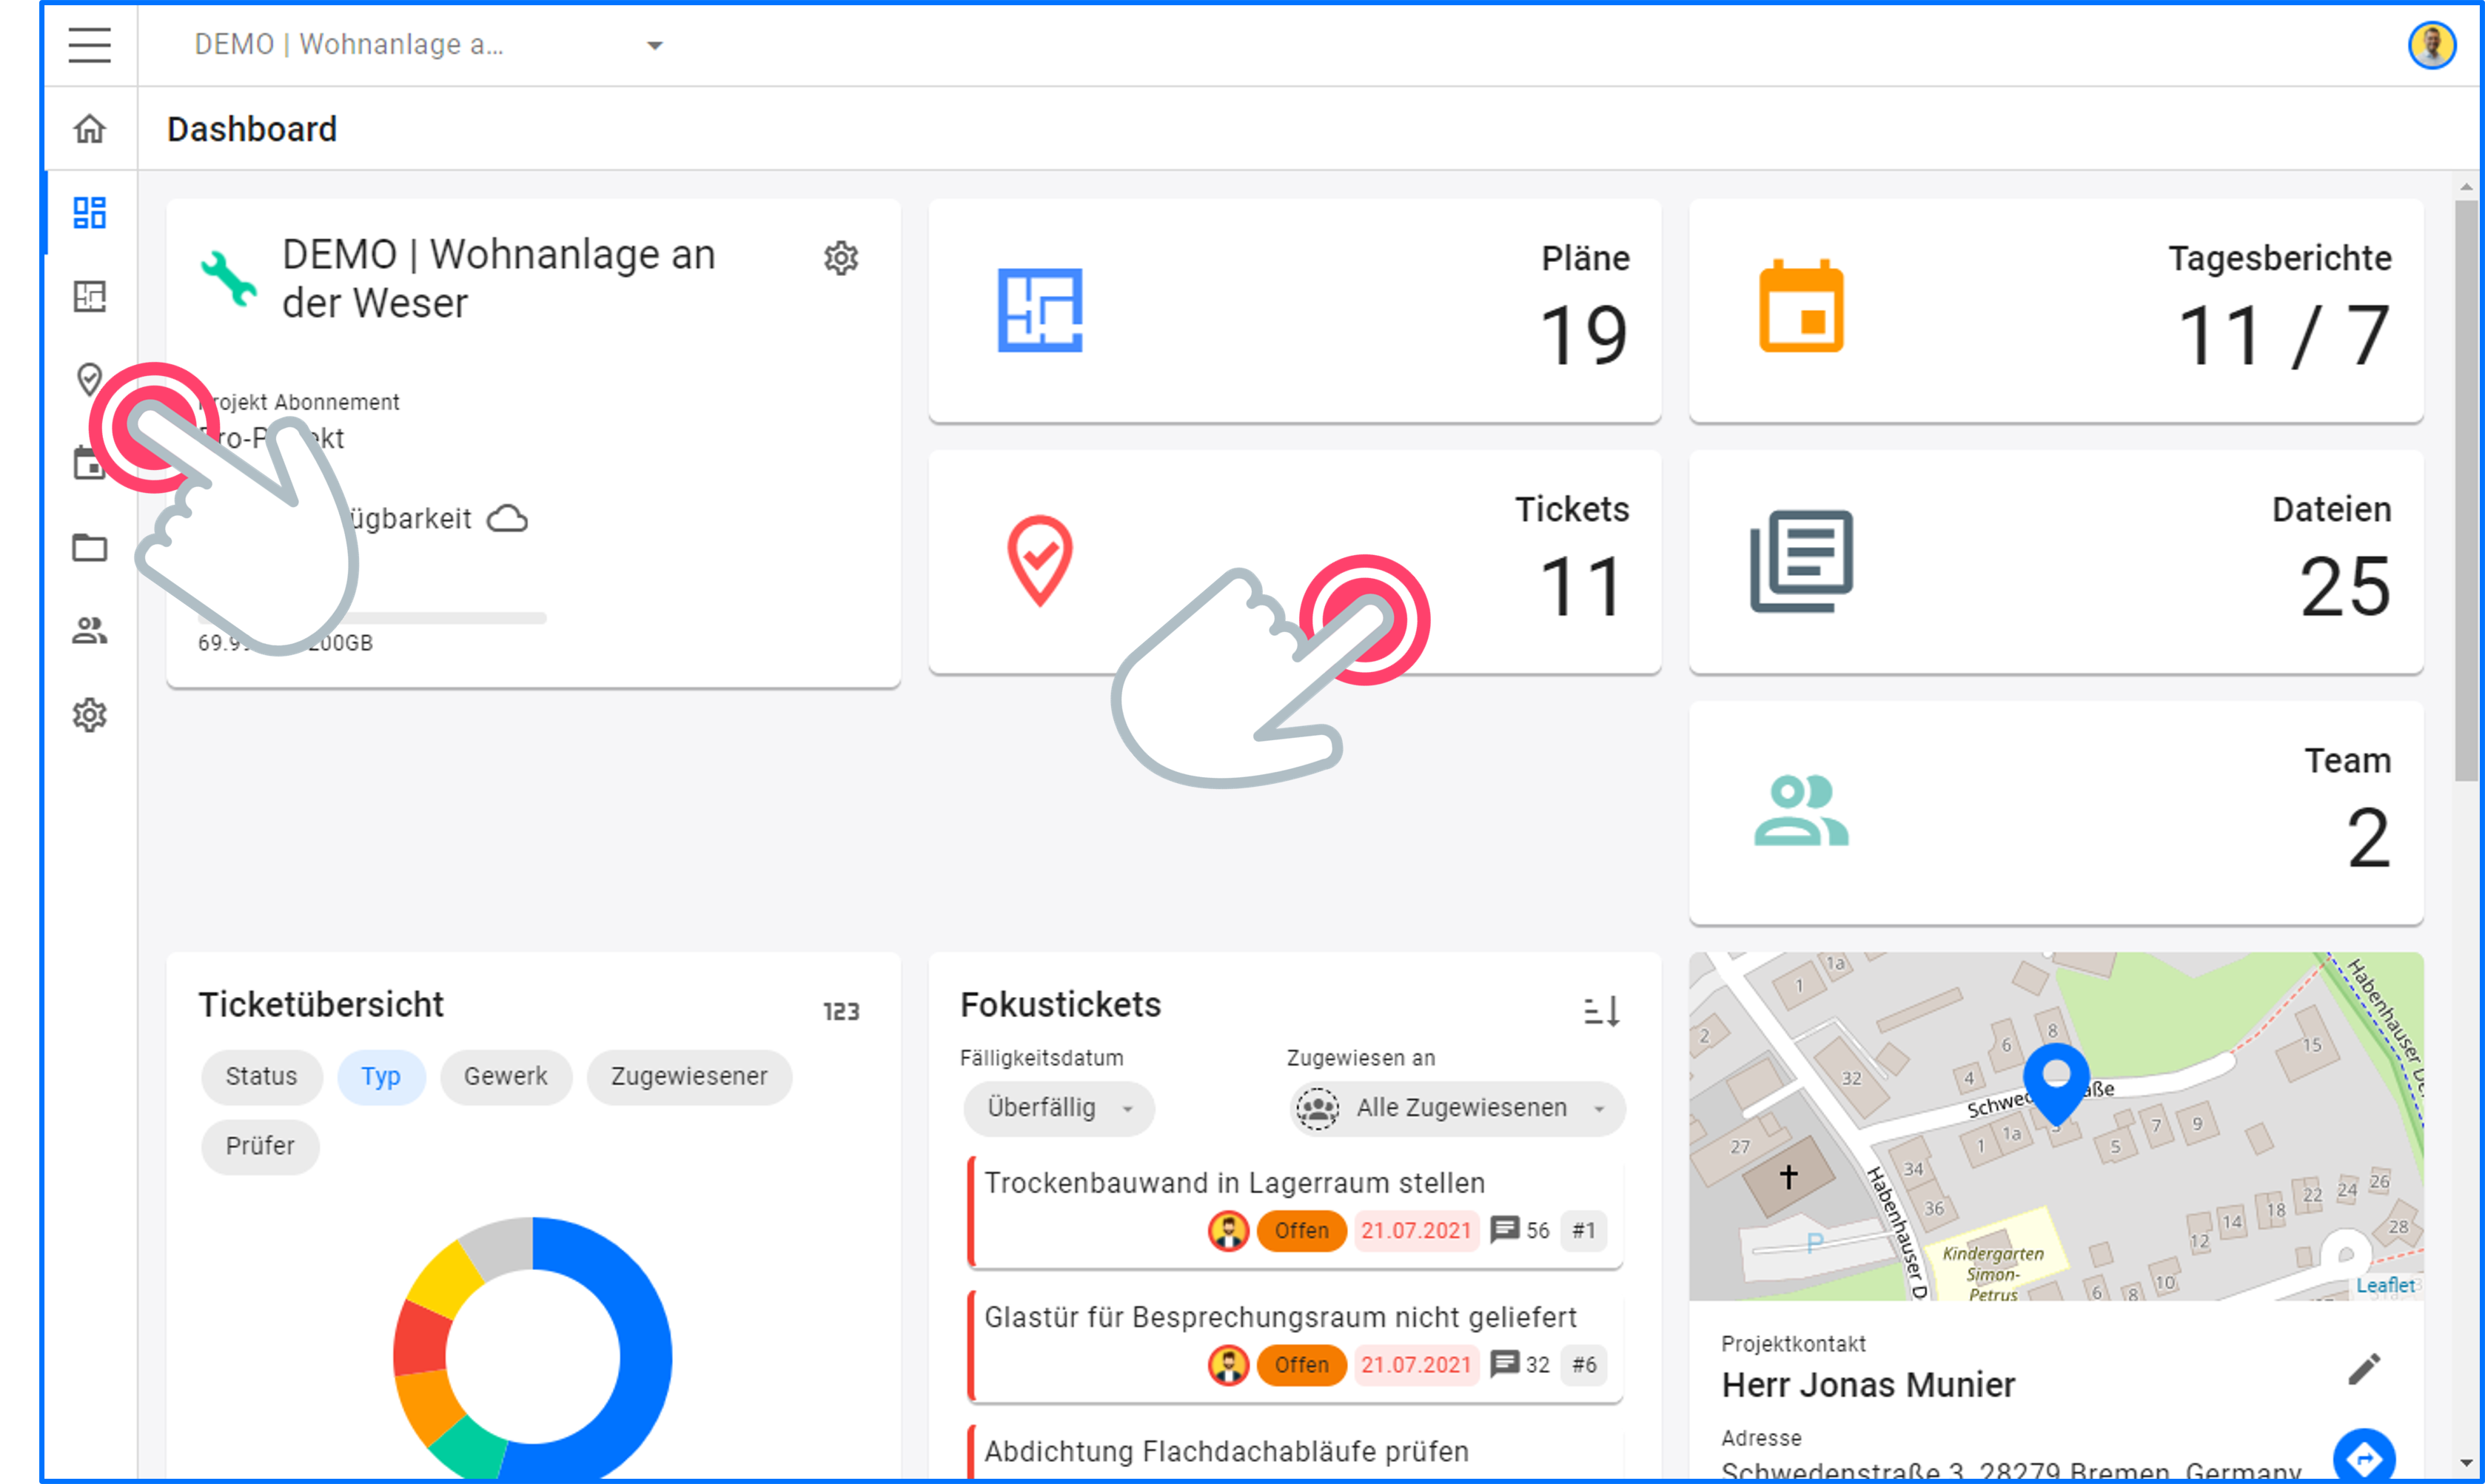This screenshot has width=2485, height=1484.
Task: Open settings gear in sidebar
Action: (89, 715)
